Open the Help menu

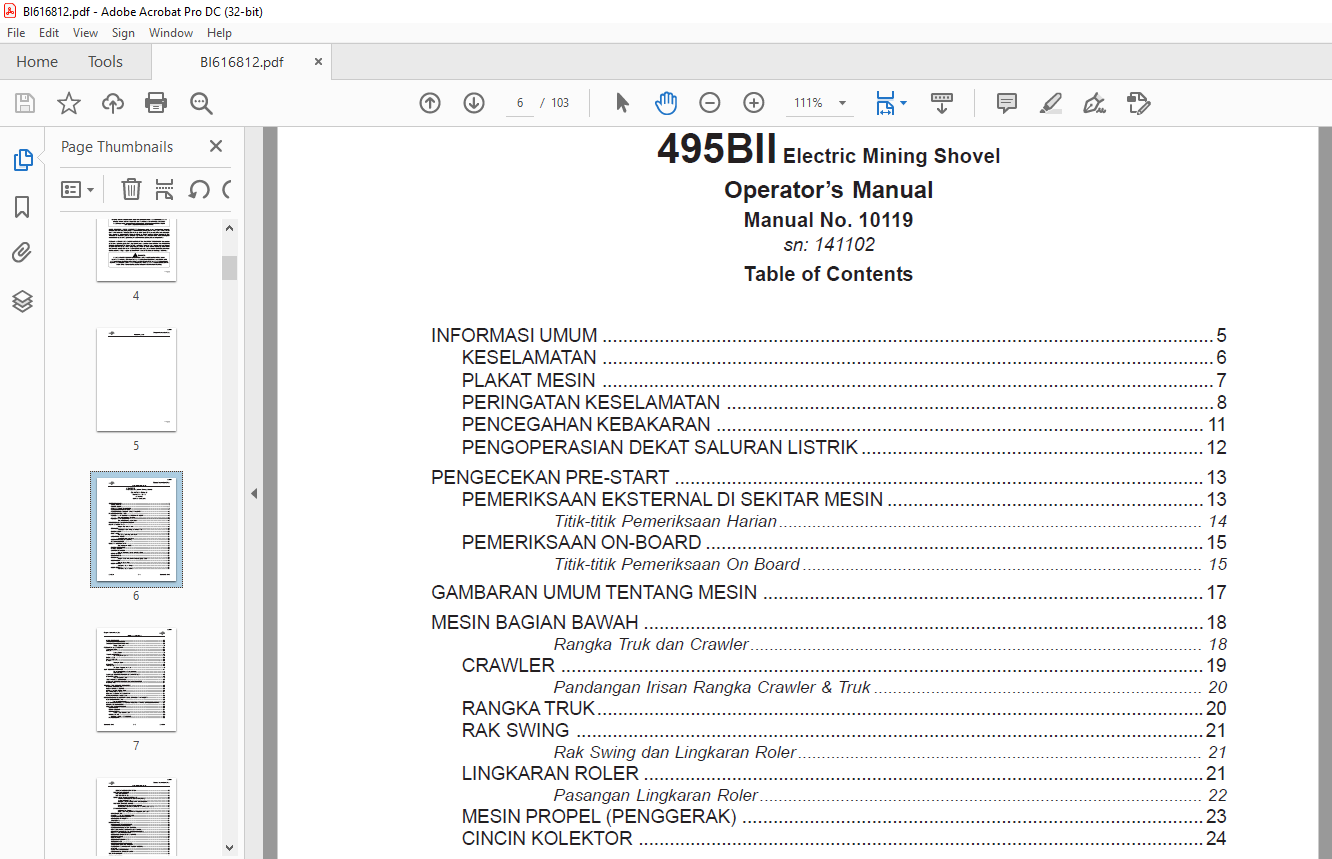click(219, 33)
